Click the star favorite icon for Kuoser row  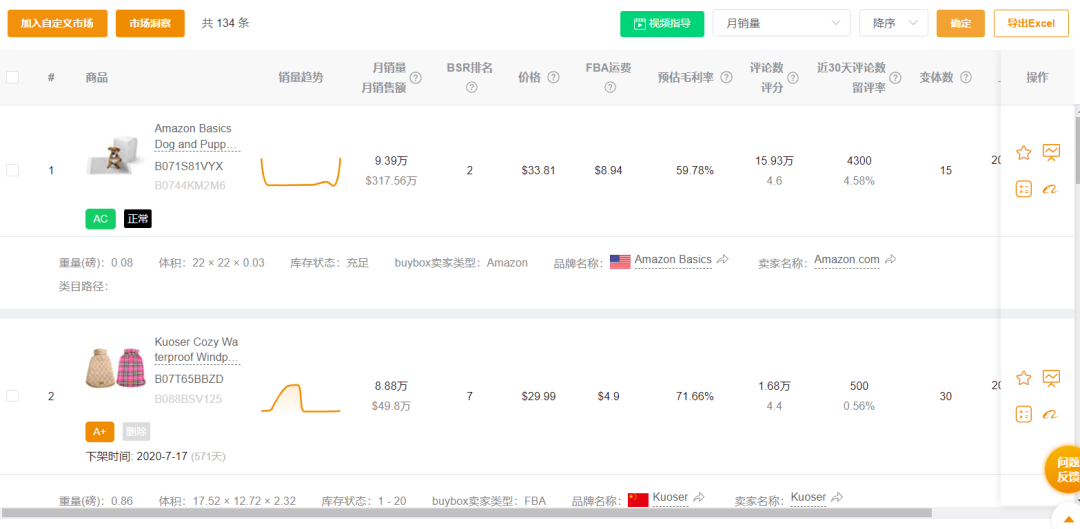coord(1024,377)
